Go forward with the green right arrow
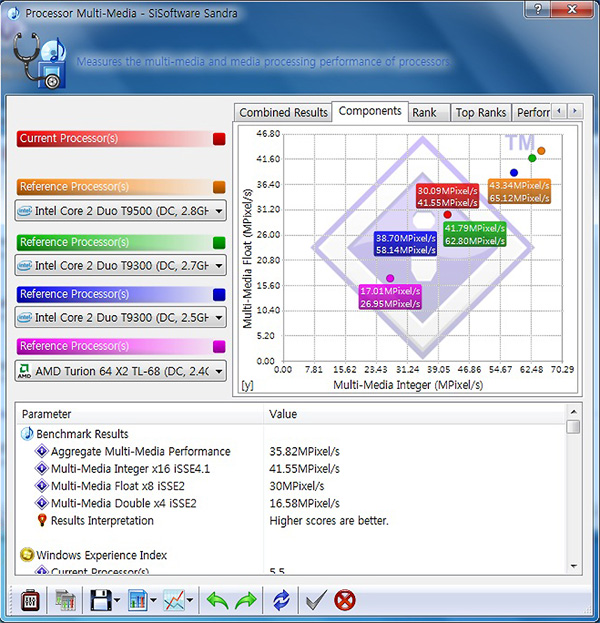The width and height of the screenshot is (600, 623). point(246,600)
